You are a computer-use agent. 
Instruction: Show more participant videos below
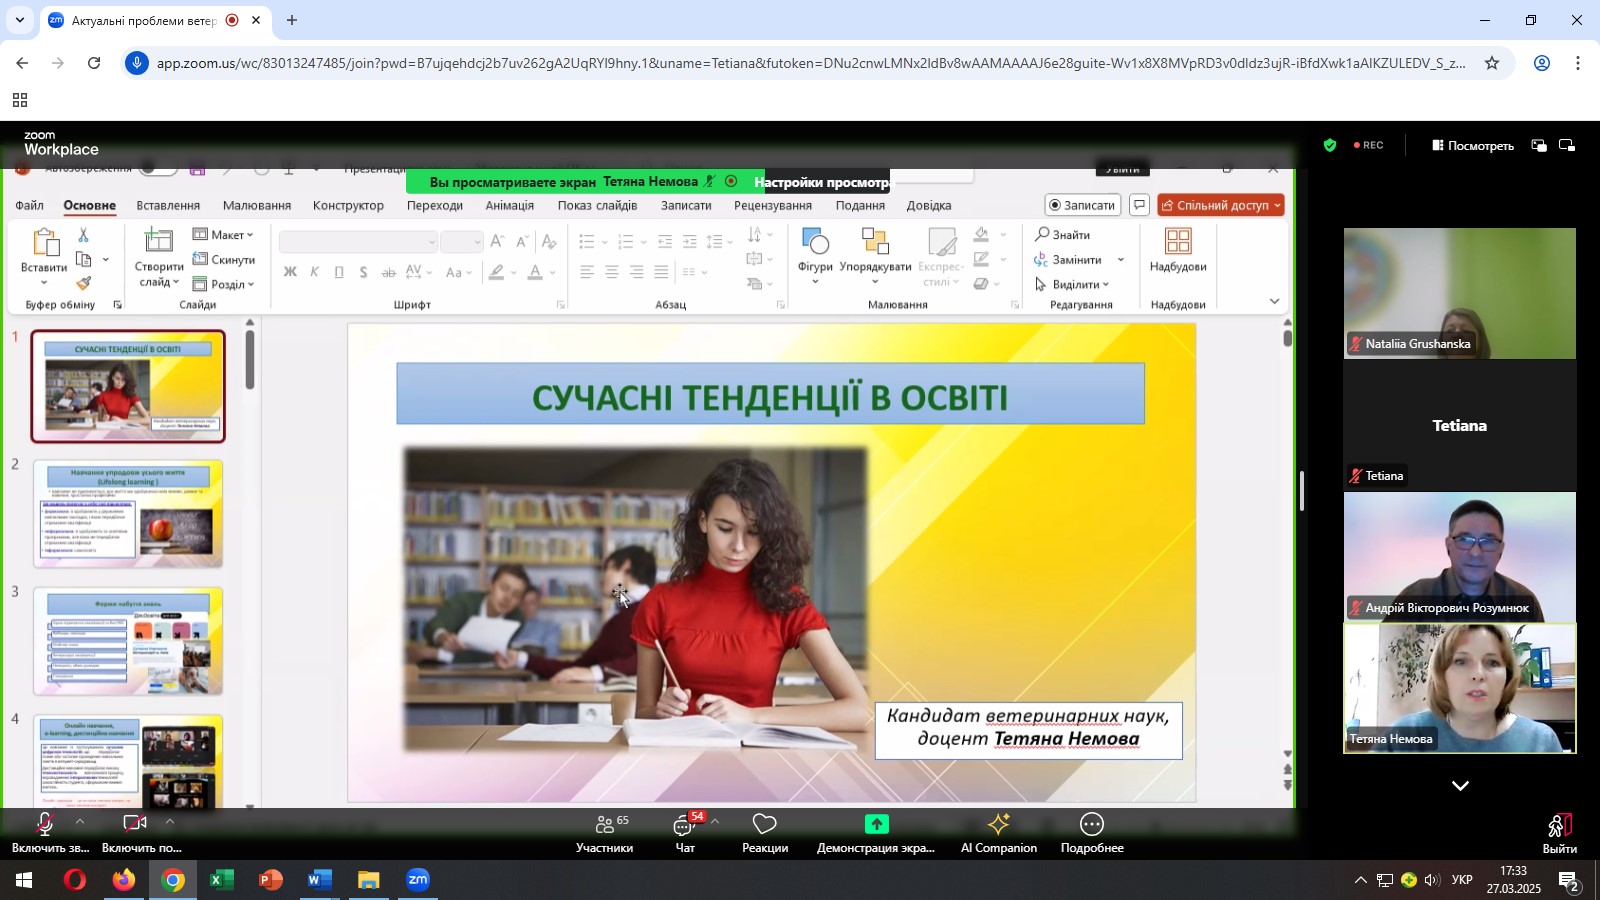(1460, 786)
